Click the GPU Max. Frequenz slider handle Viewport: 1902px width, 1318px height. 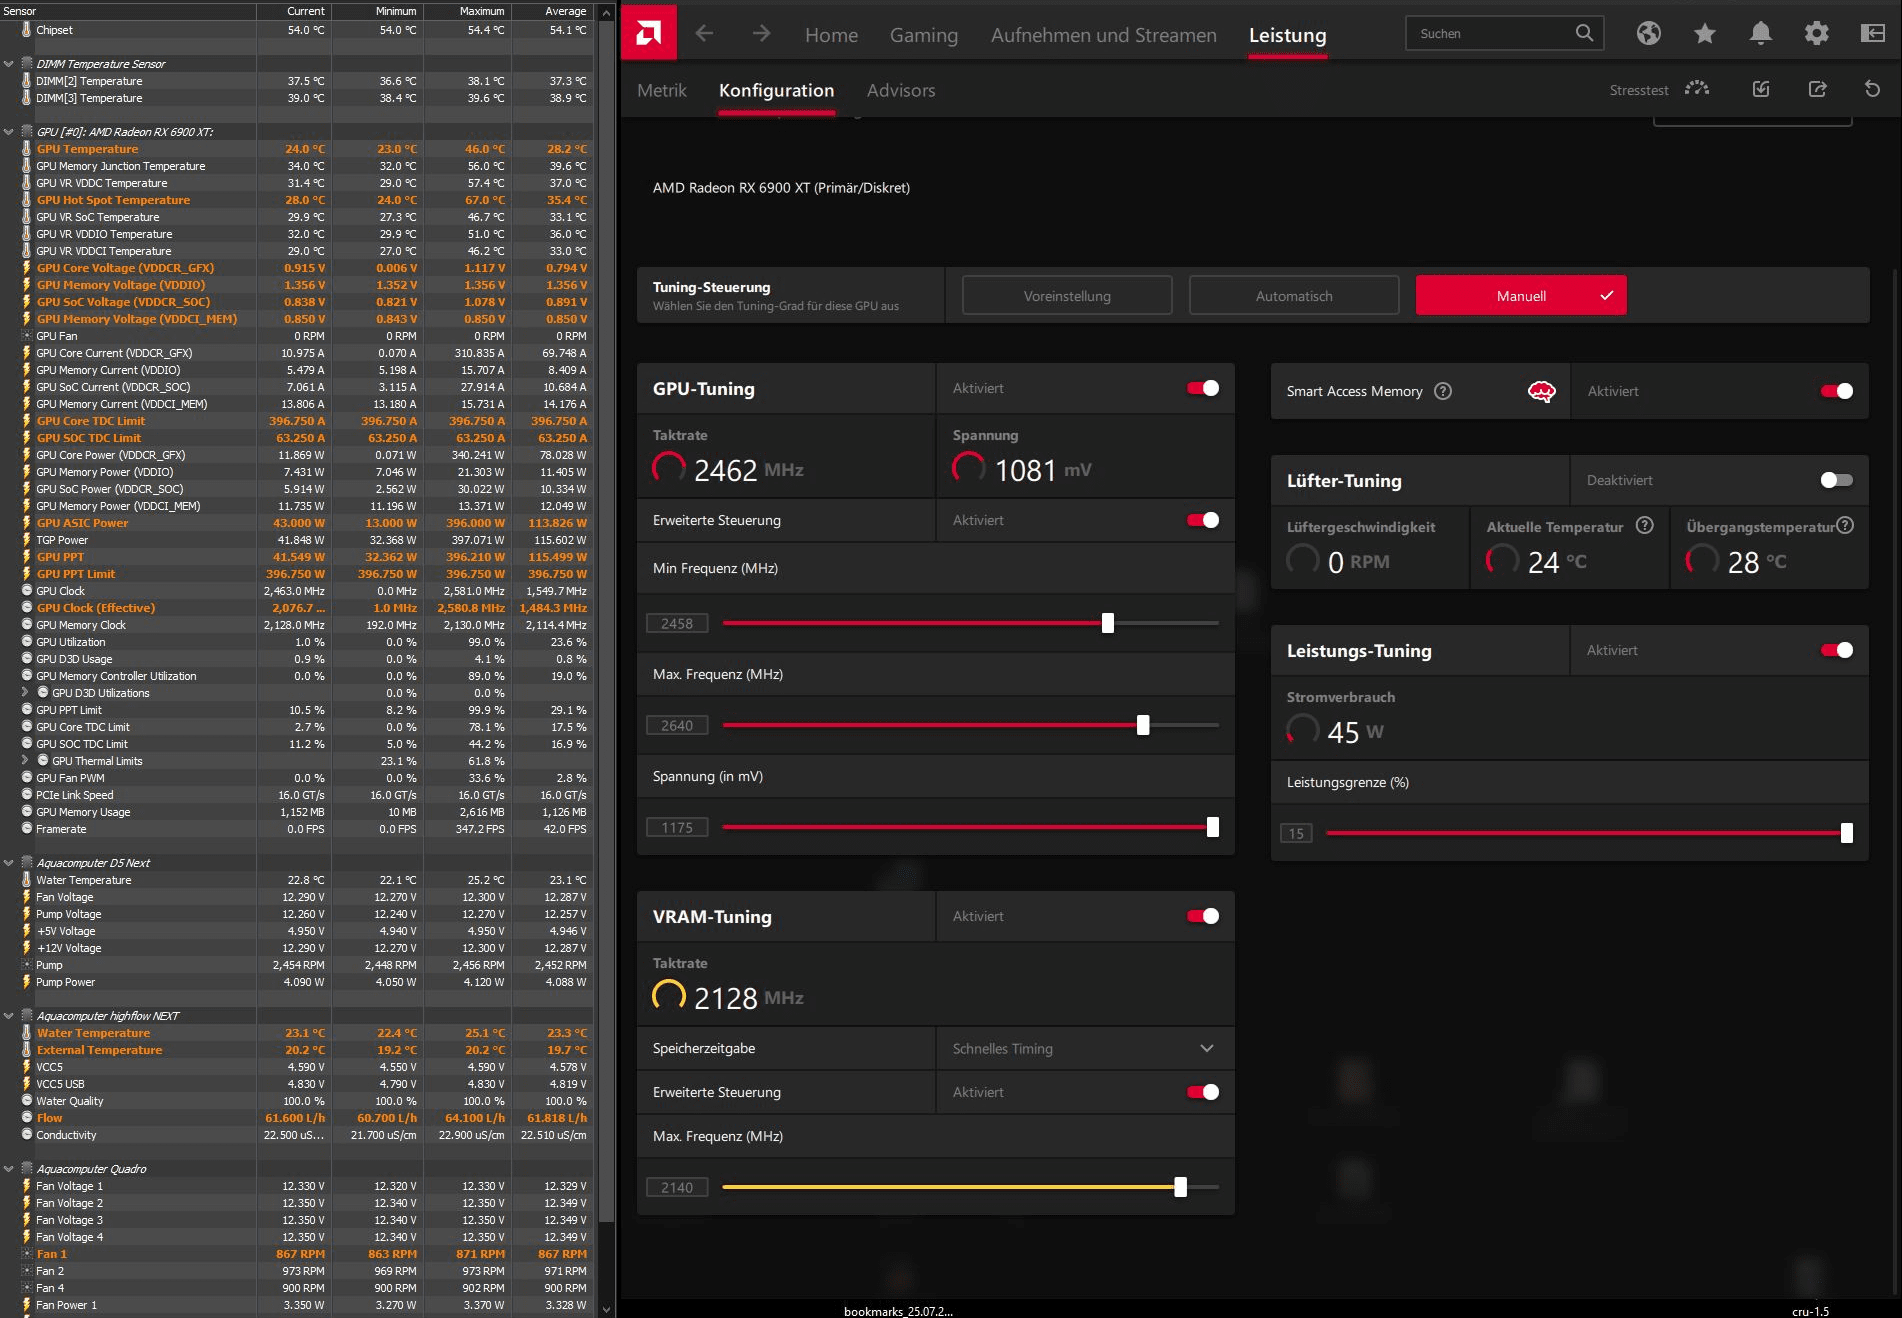1142,725
